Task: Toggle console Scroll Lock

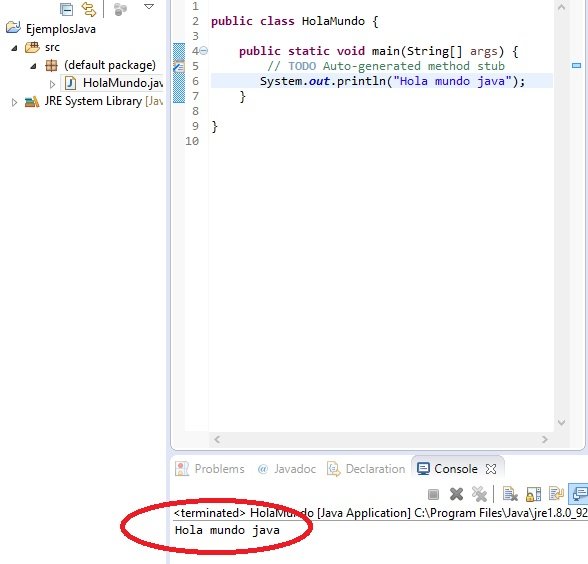Action: coord(533,494)
